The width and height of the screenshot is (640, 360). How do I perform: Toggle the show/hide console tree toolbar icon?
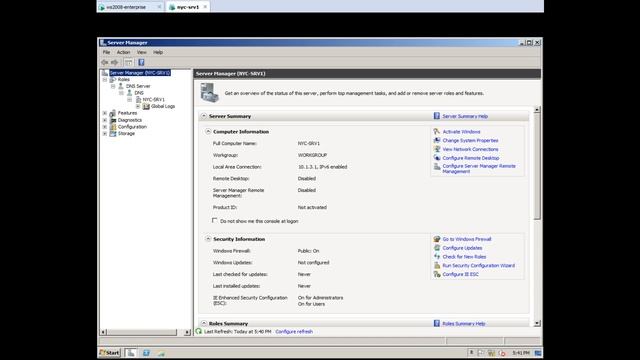point(129,62)
